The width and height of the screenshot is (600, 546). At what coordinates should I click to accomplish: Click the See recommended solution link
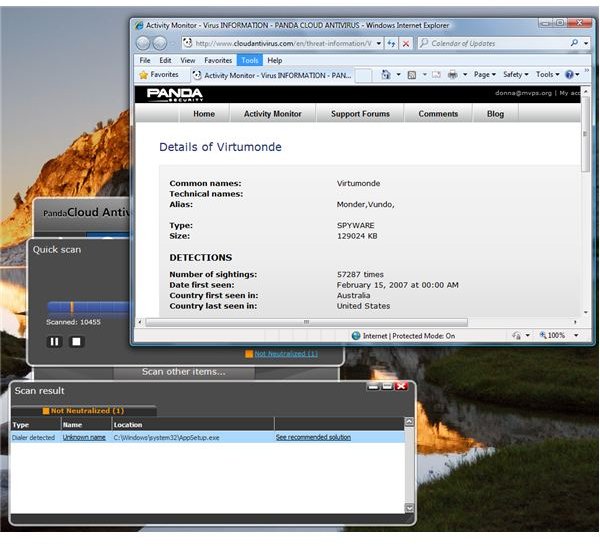click(x=313, y=437)
